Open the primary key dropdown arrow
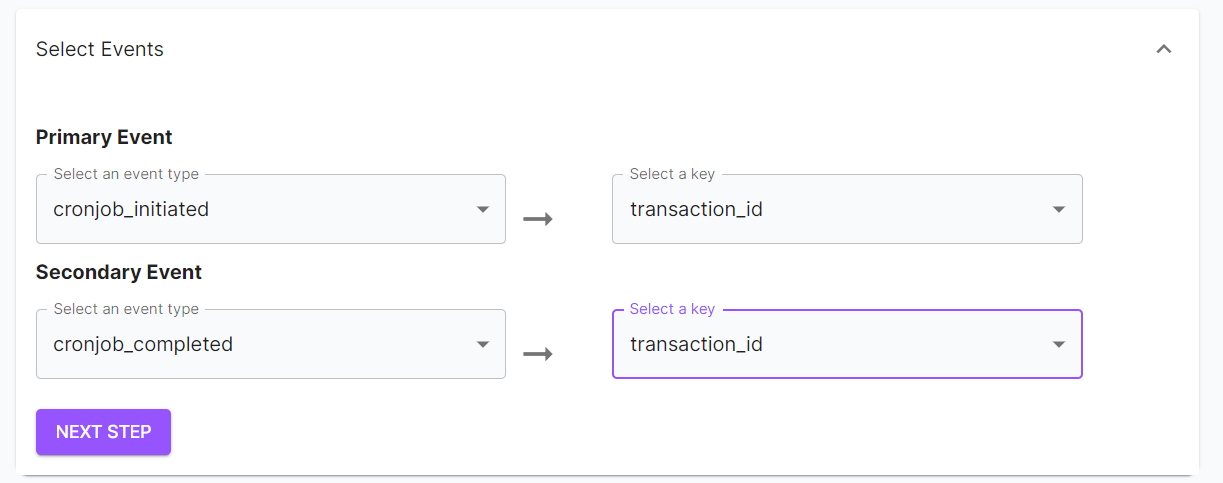The height and width of the screenshot is (483, 1223). click(1059, 210)
